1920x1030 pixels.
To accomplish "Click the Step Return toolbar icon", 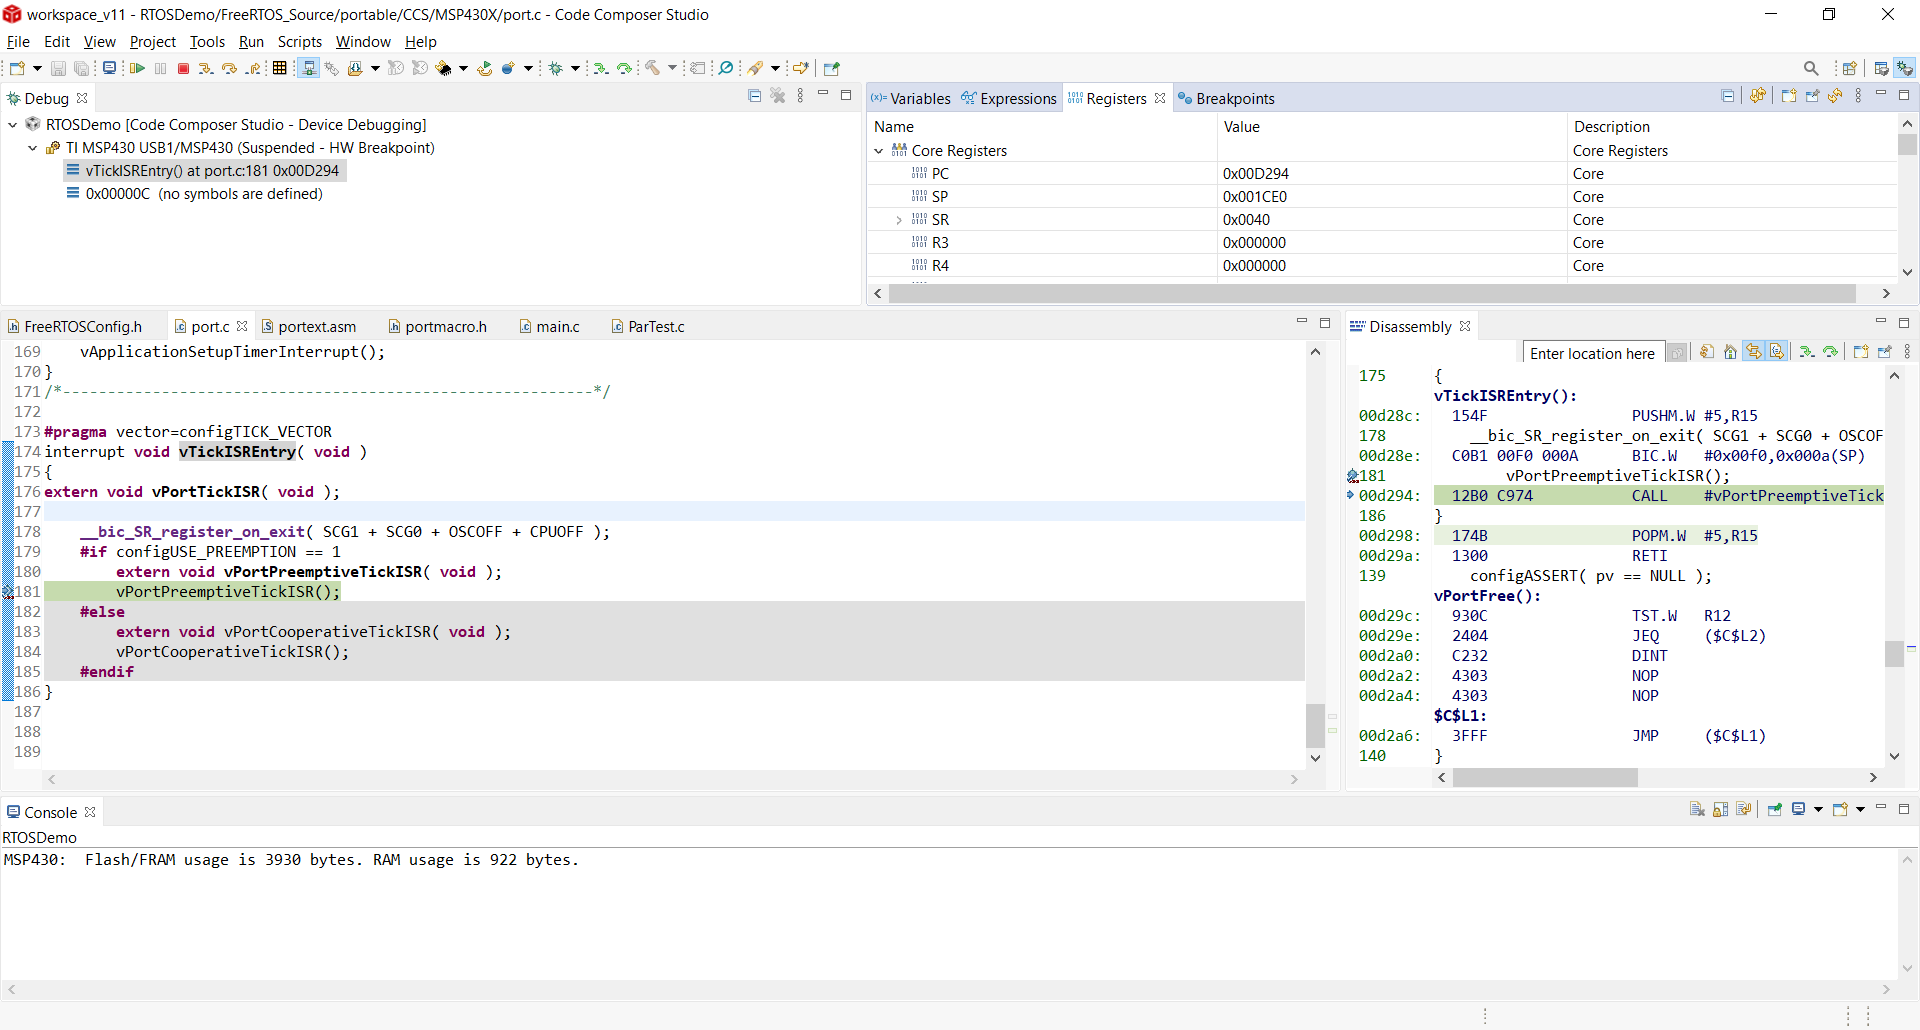I will pos(253,68).
